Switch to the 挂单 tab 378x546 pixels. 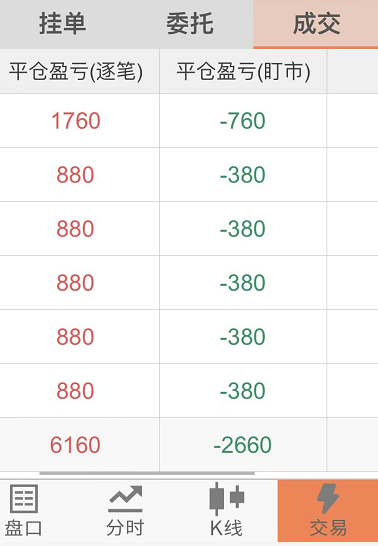pyautogui.click(x=63, y=24)
